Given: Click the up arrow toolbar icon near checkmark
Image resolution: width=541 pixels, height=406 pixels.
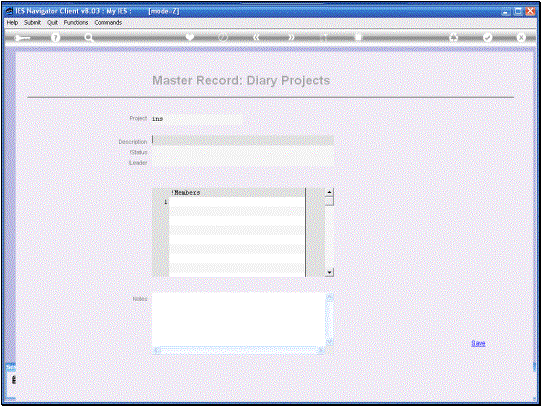Looking at the screenshot, I should (453, 37).
